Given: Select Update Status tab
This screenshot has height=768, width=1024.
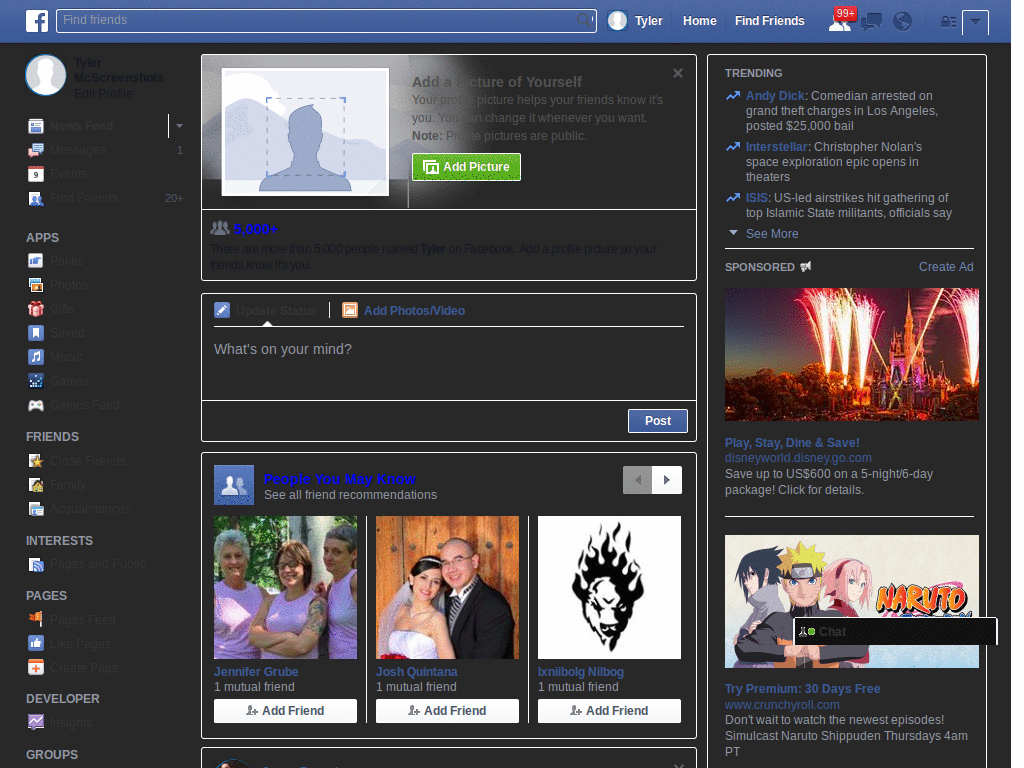Looking at the screenshot, I should 266,311.
